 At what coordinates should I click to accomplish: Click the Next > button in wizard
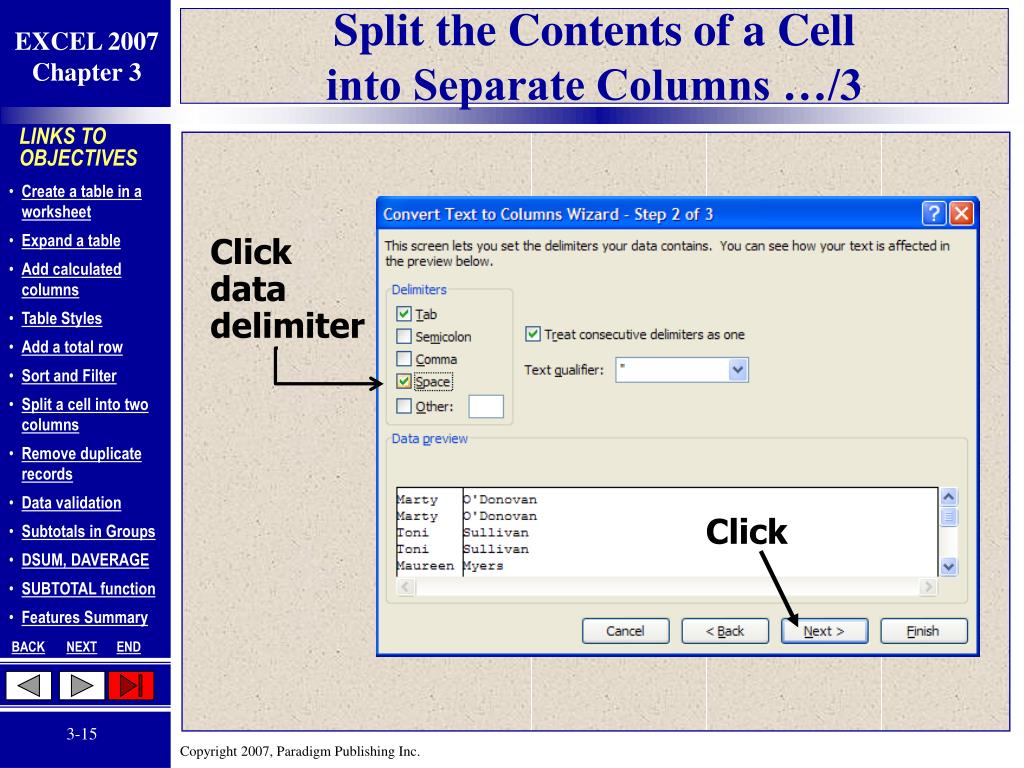point(824,631)
